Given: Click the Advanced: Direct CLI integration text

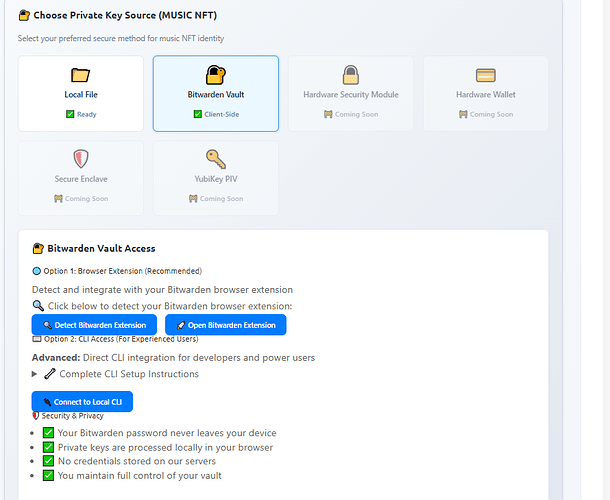Looking at the screenshot, I should tap(174, 358).
